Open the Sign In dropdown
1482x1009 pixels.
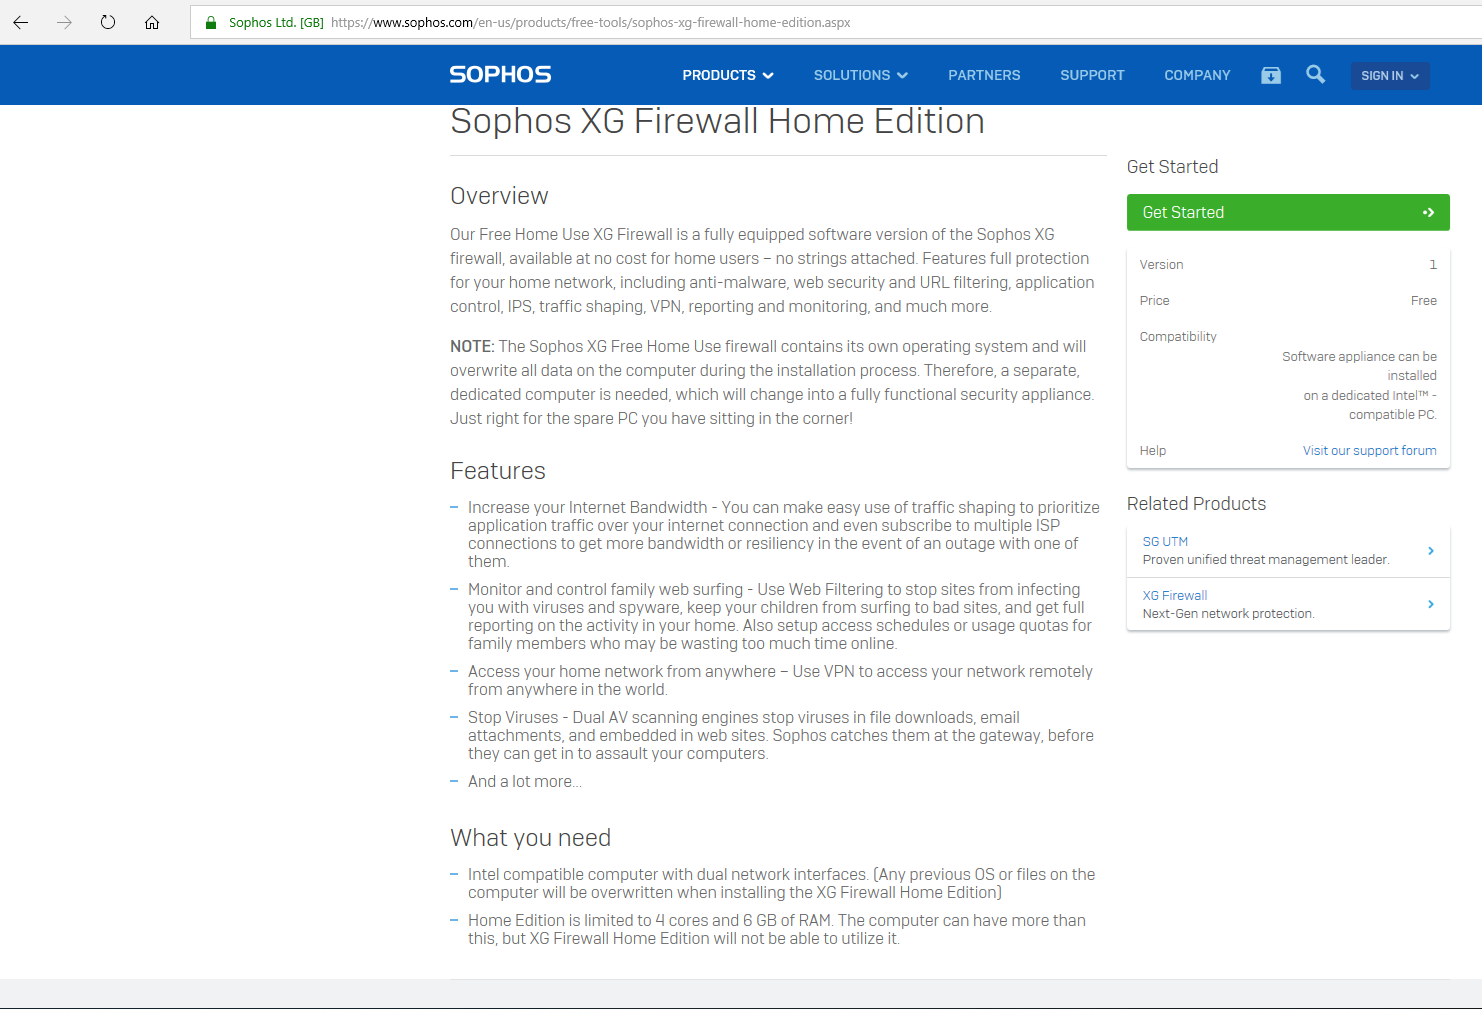[1390, 76]
